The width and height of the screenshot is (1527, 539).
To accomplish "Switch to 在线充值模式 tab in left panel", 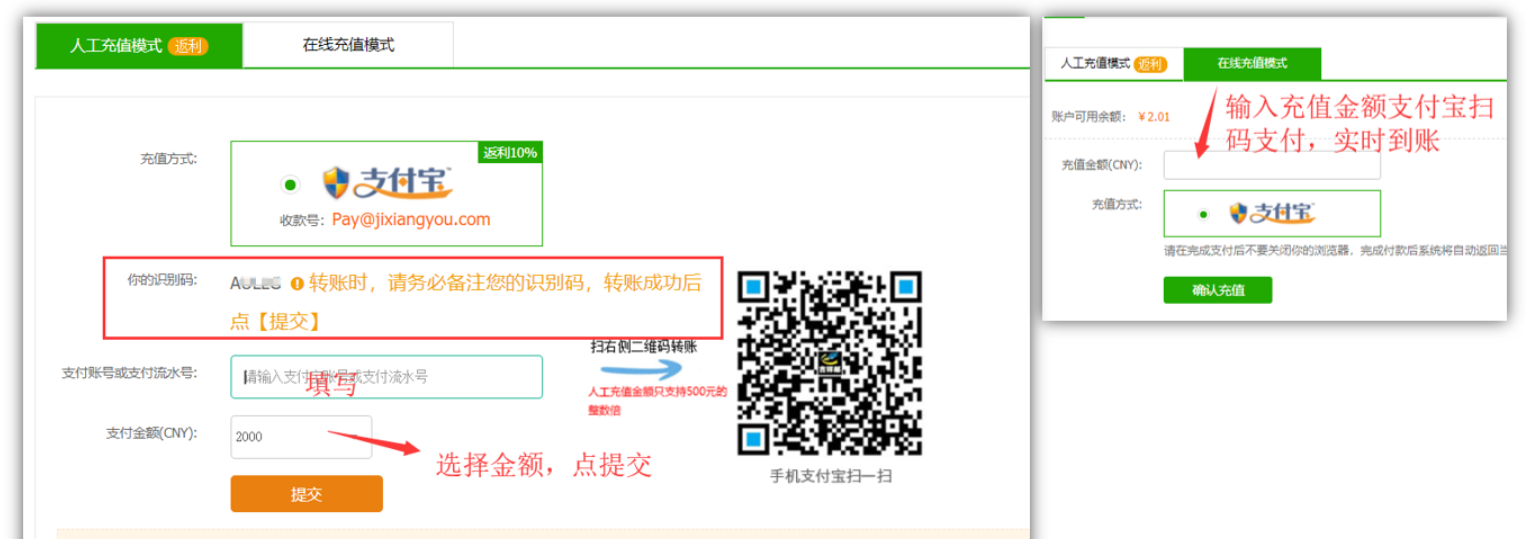I will pos(348,46).
